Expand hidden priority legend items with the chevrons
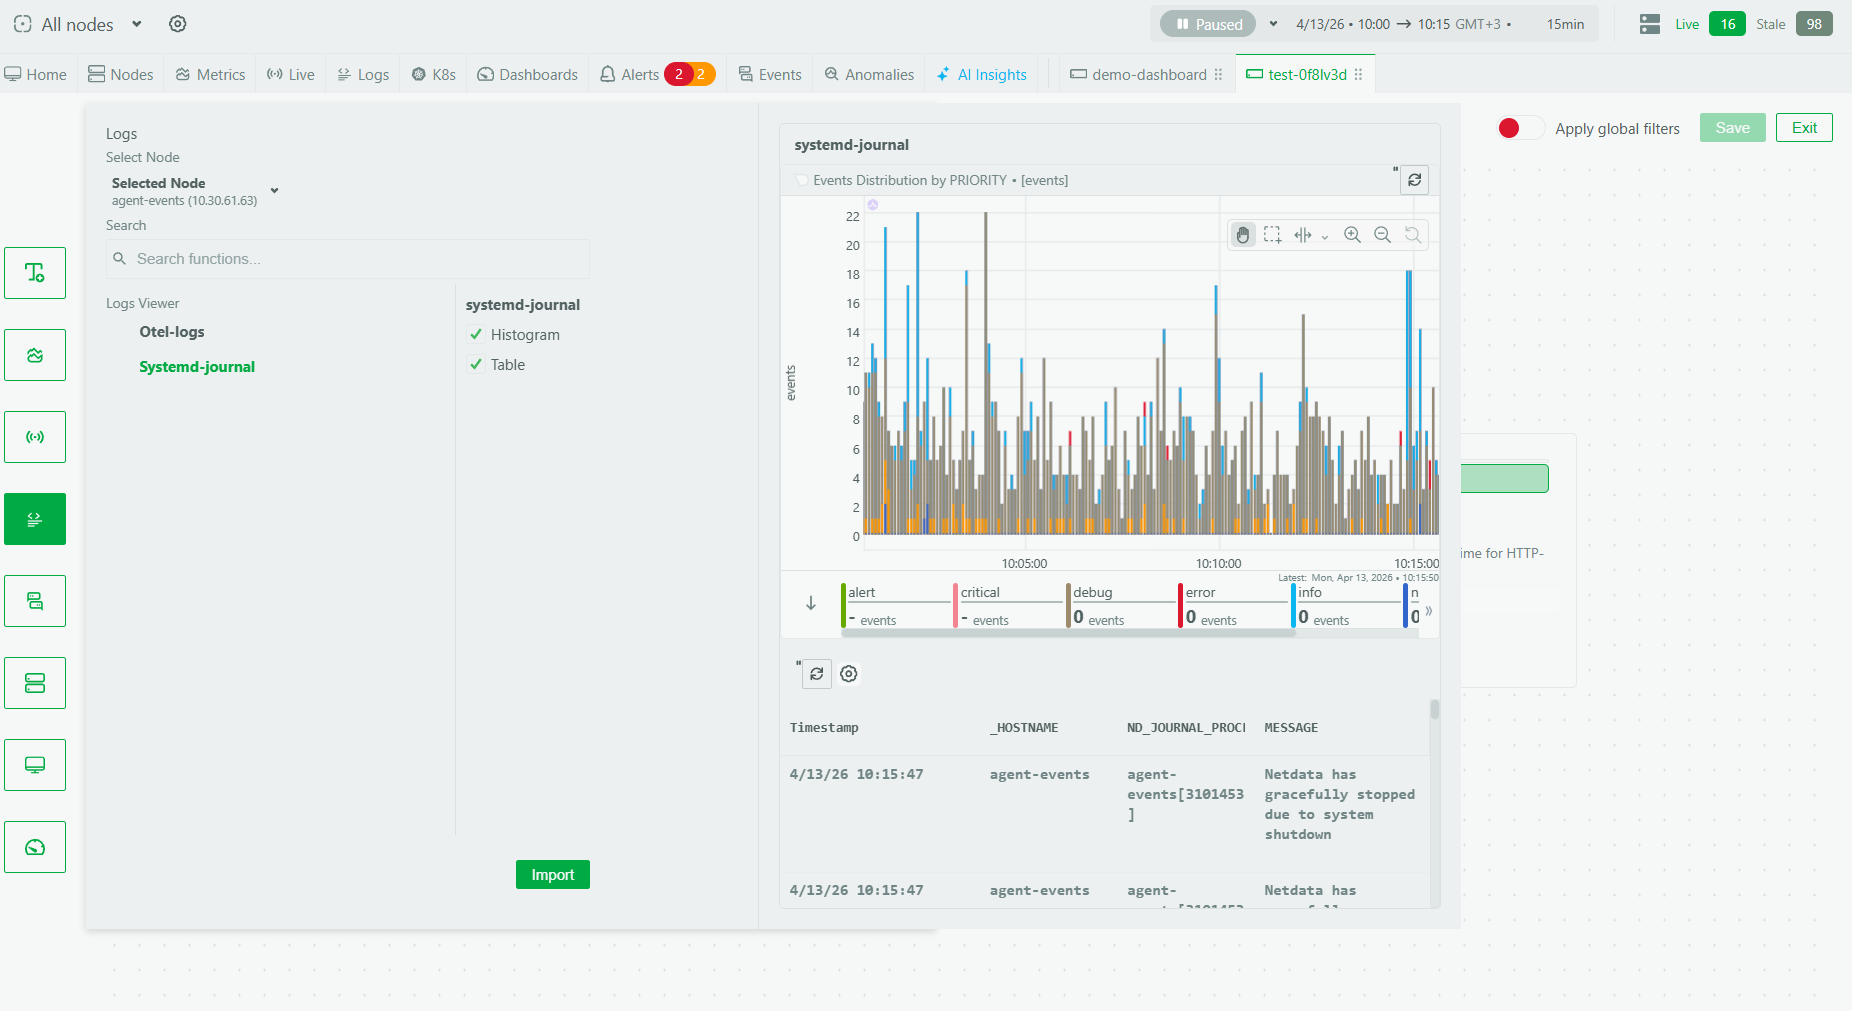 click(x=1430, y=610)
